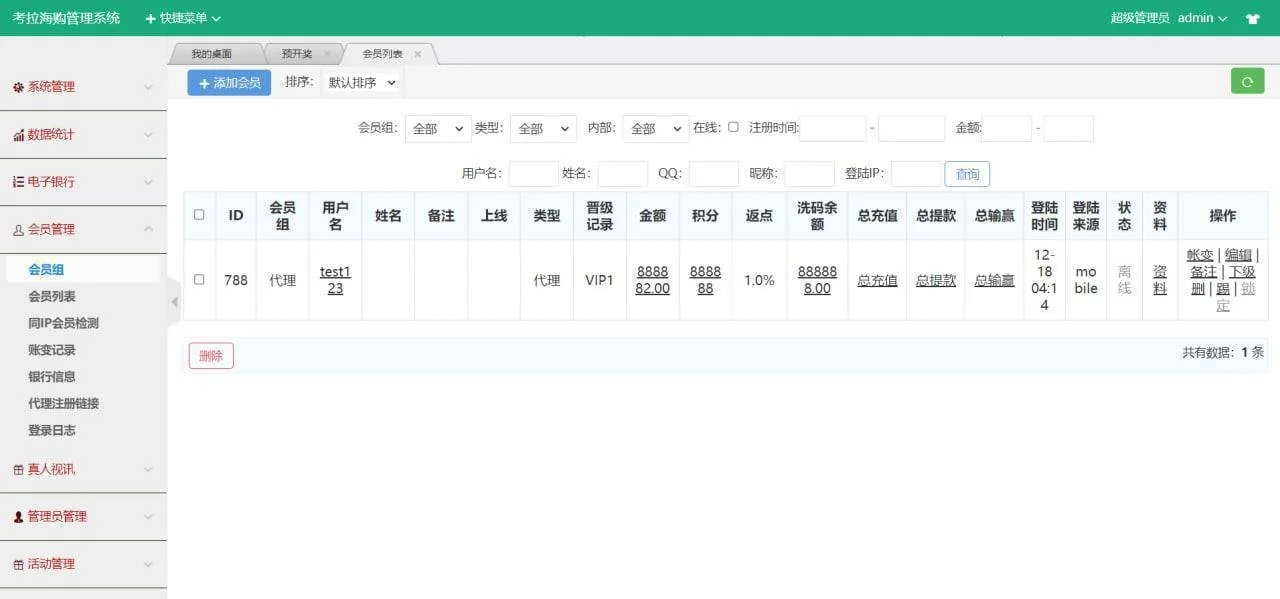Image resolution: width=1280 pixels, height=599 pixels.
Task: Click the 添加会员 button
Action: pyautogui.click(x=229, y=83)
